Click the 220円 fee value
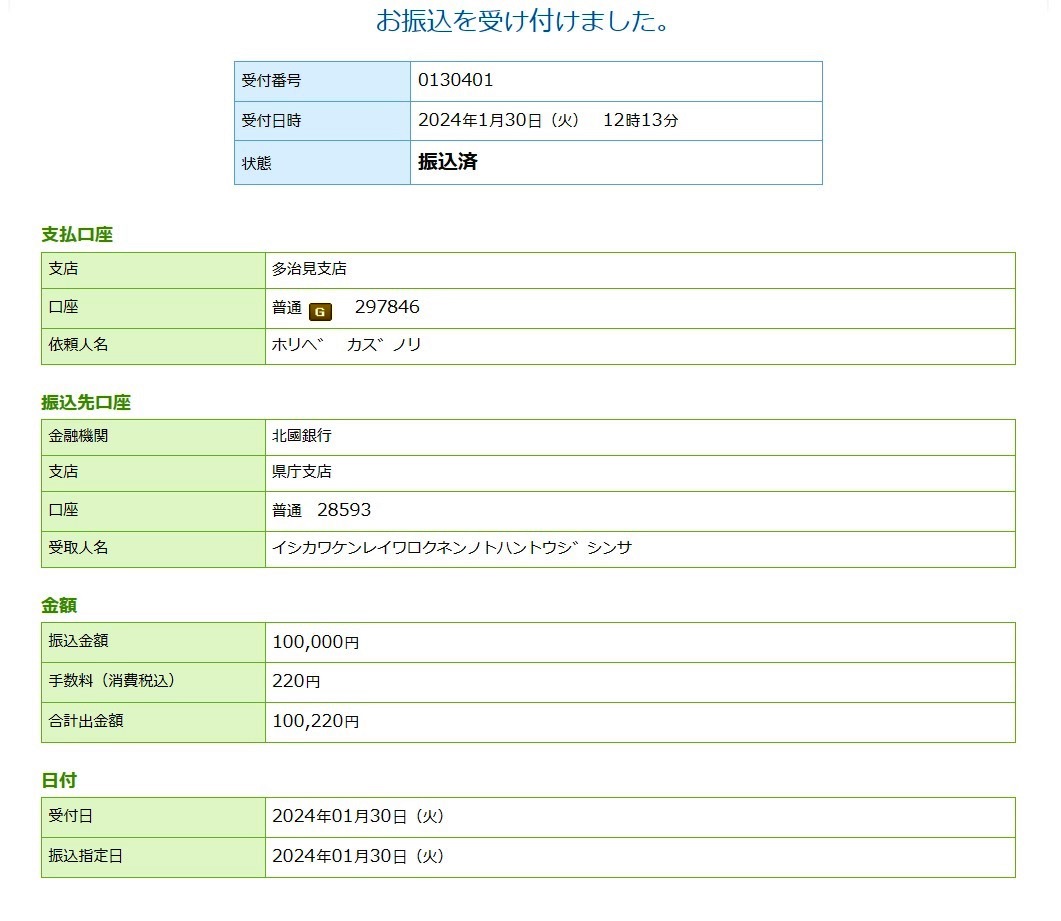The width and height of the screenshot is (1061, 921). click(296, 682)
